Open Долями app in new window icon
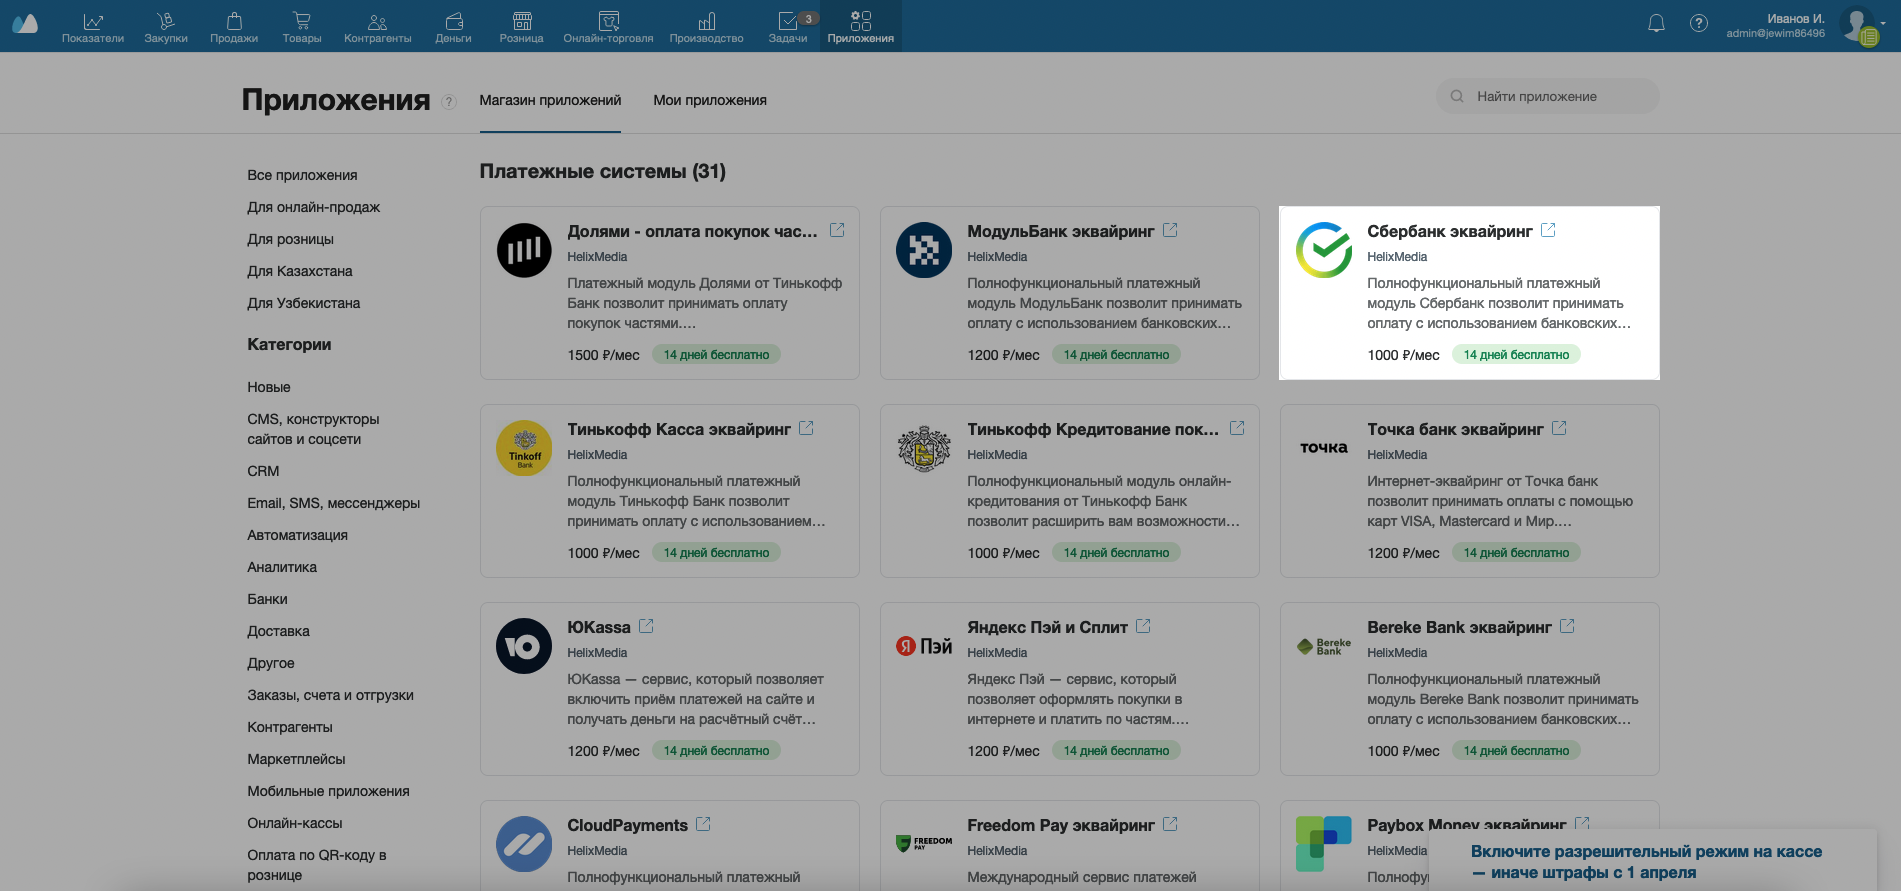Screen dimensions: 1901x891 click(x=837, y=230)
